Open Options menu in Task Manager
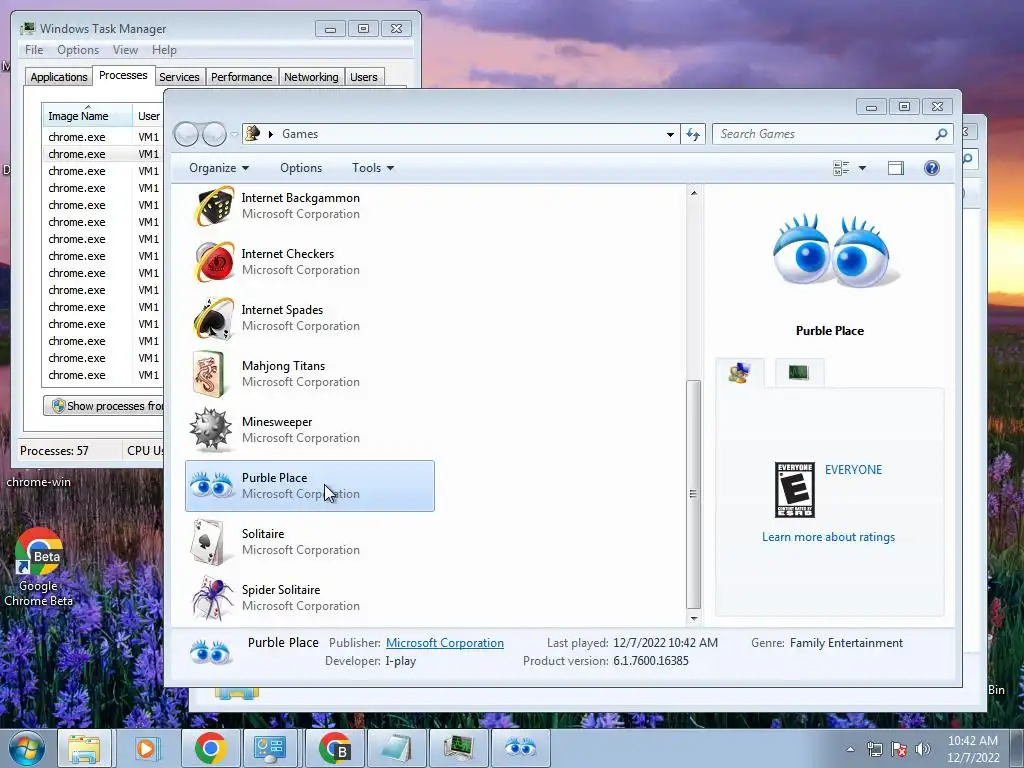Screen dimensions: 1024x768 coord(78,50)
